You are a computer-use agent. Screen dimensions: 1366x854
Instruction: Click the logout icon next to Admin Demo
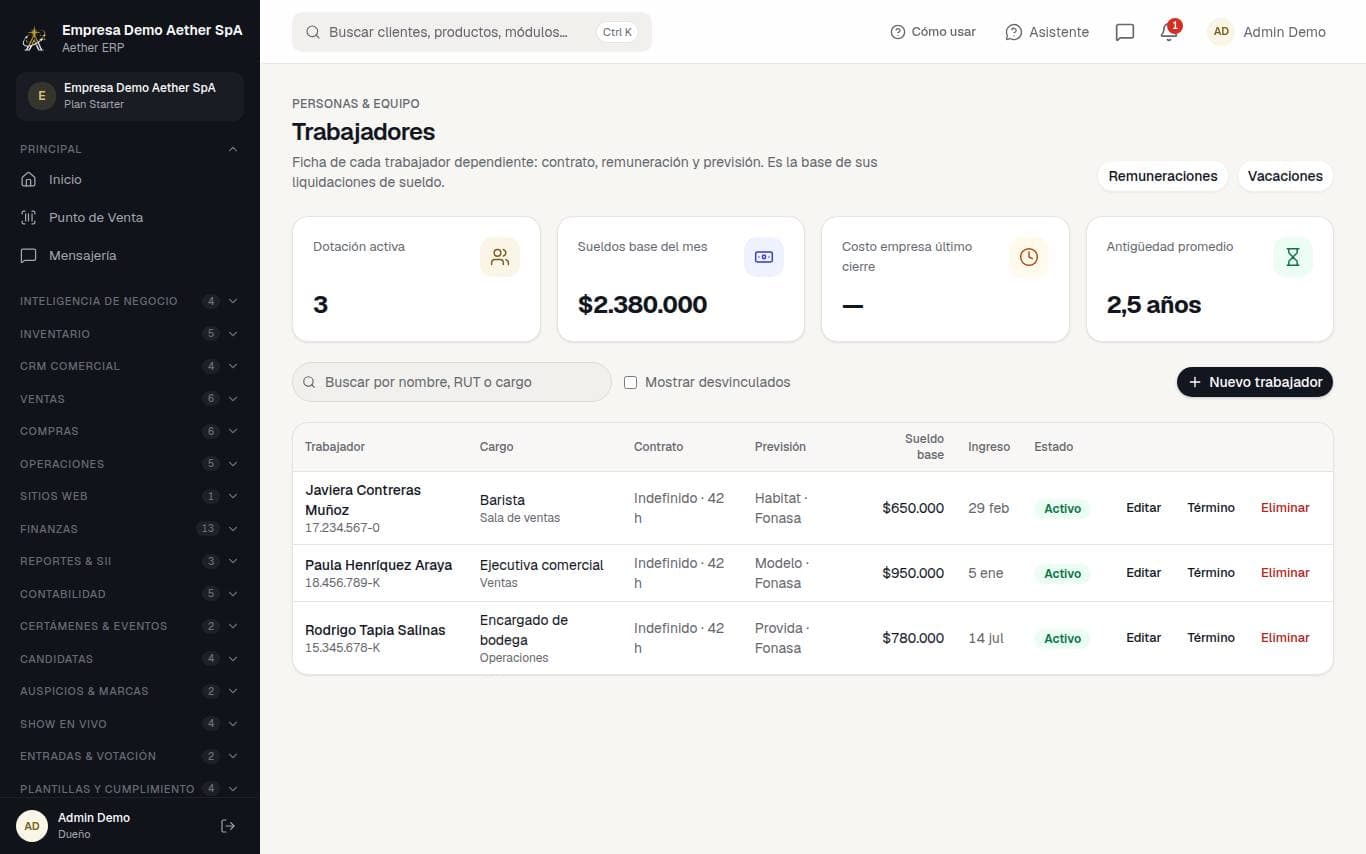[x=228, y=826]
